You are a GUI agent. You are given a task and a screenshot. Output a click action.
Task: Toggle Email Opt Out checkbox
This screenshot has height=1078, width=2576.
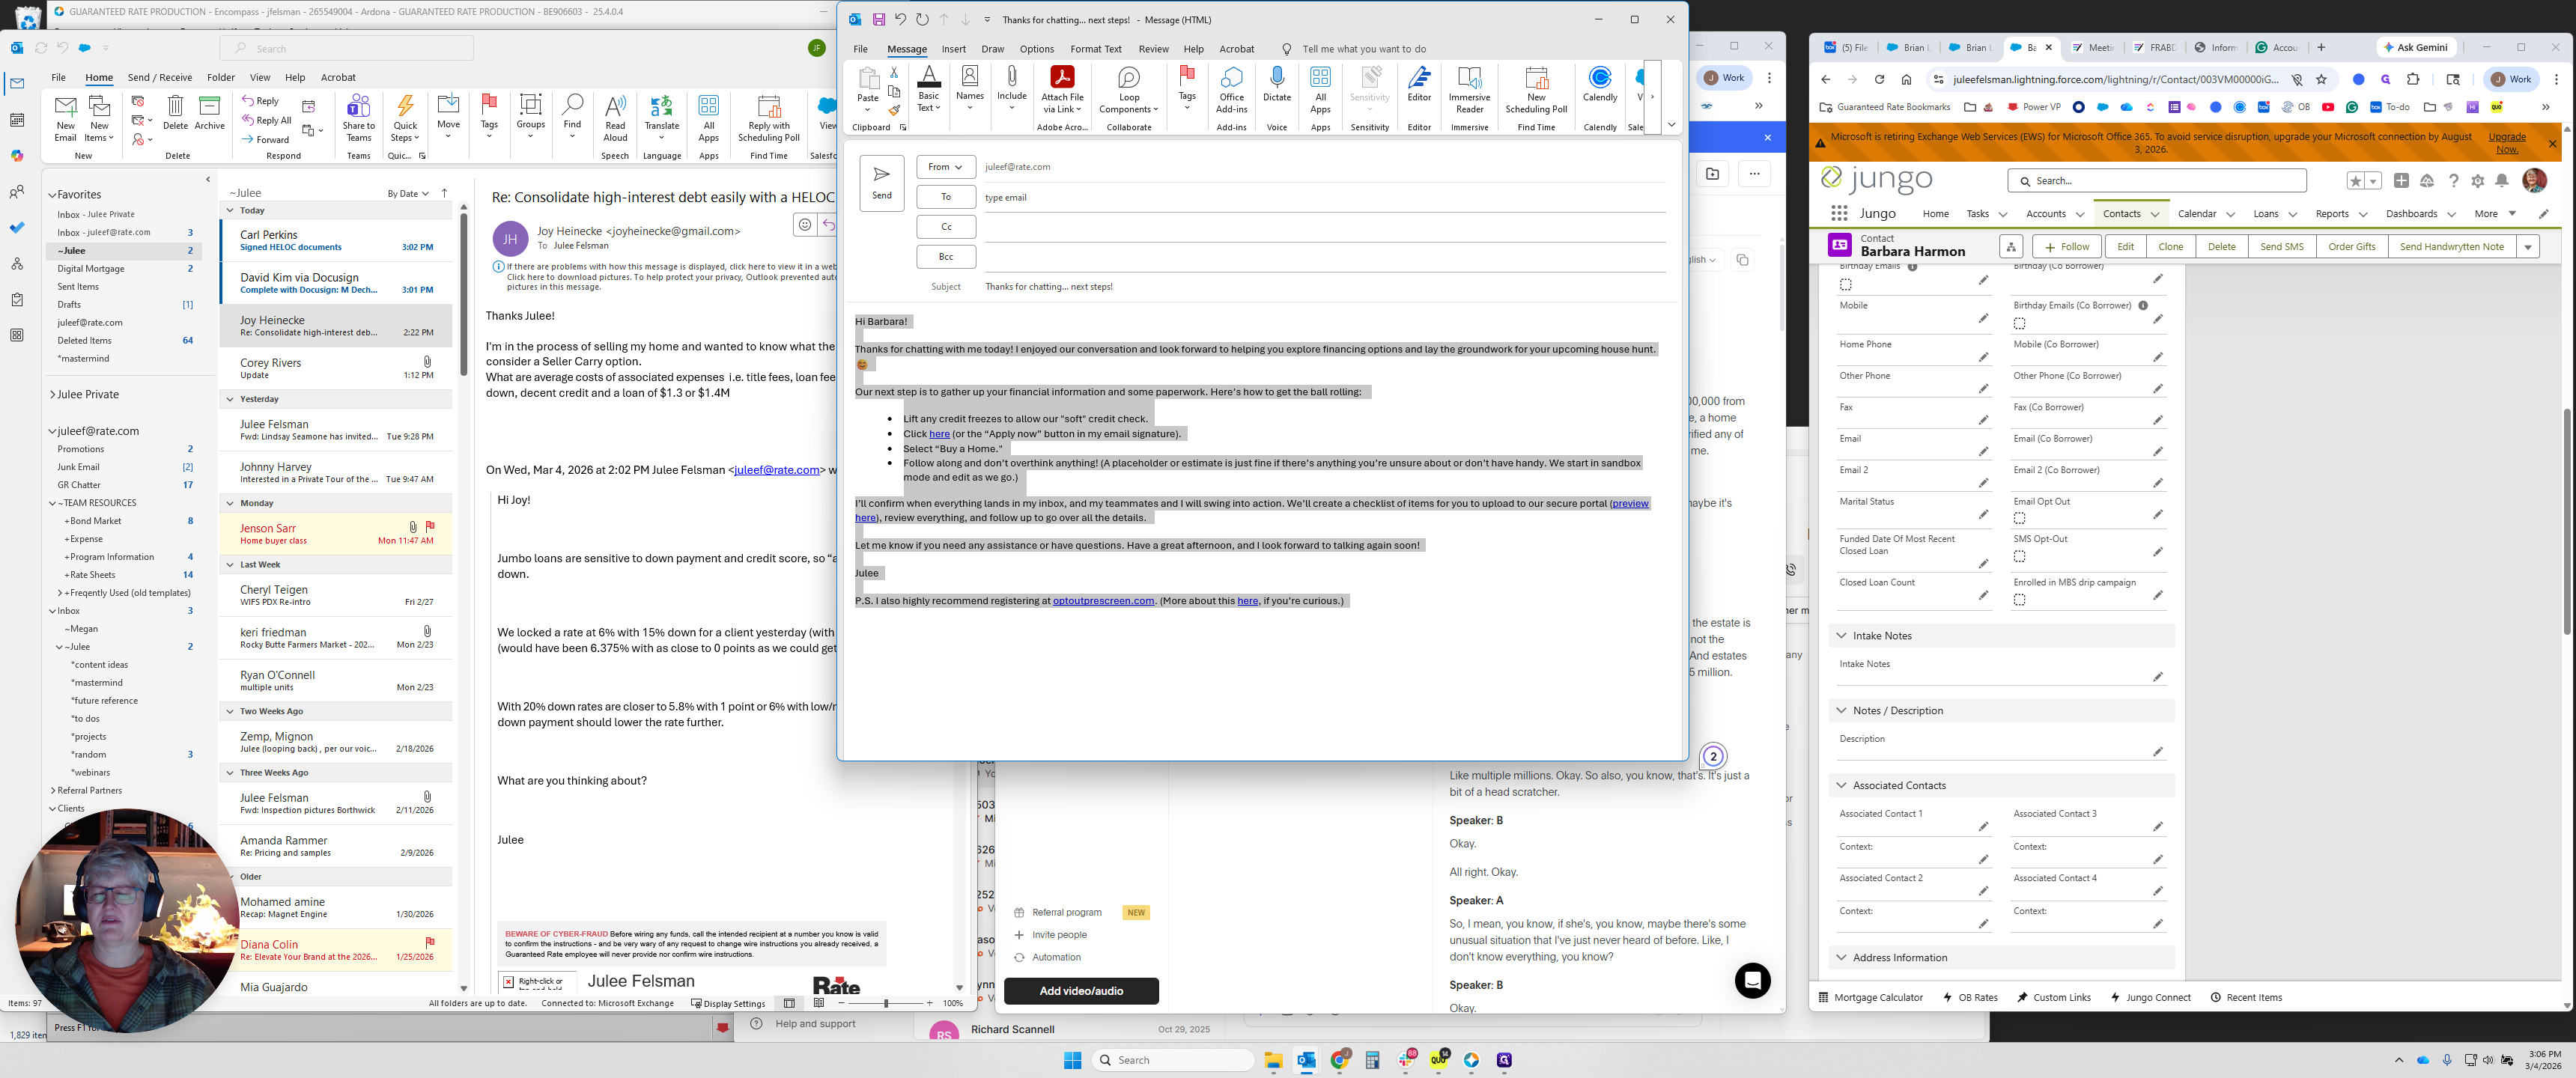[2019, 518]
